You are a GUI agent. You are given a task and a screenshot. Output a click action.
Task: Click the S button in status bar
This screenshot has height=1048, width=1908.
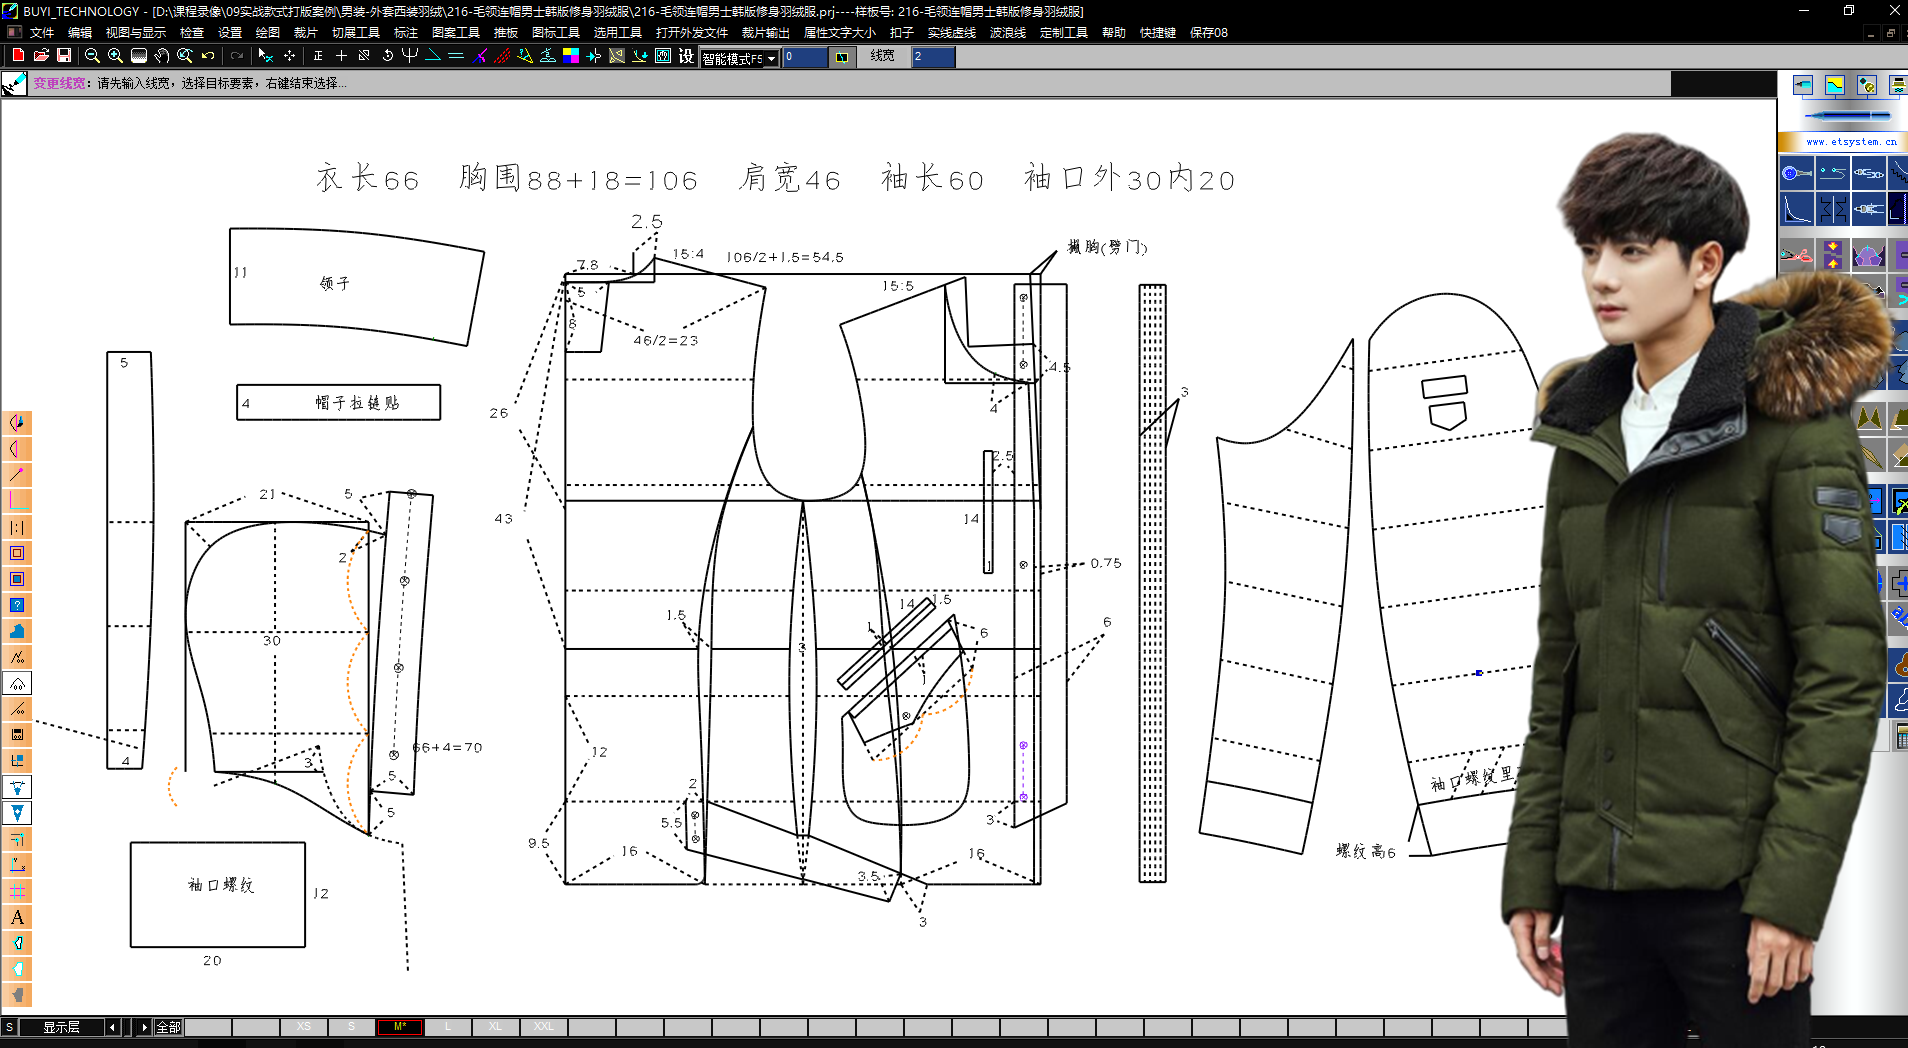coord(9,1027)
